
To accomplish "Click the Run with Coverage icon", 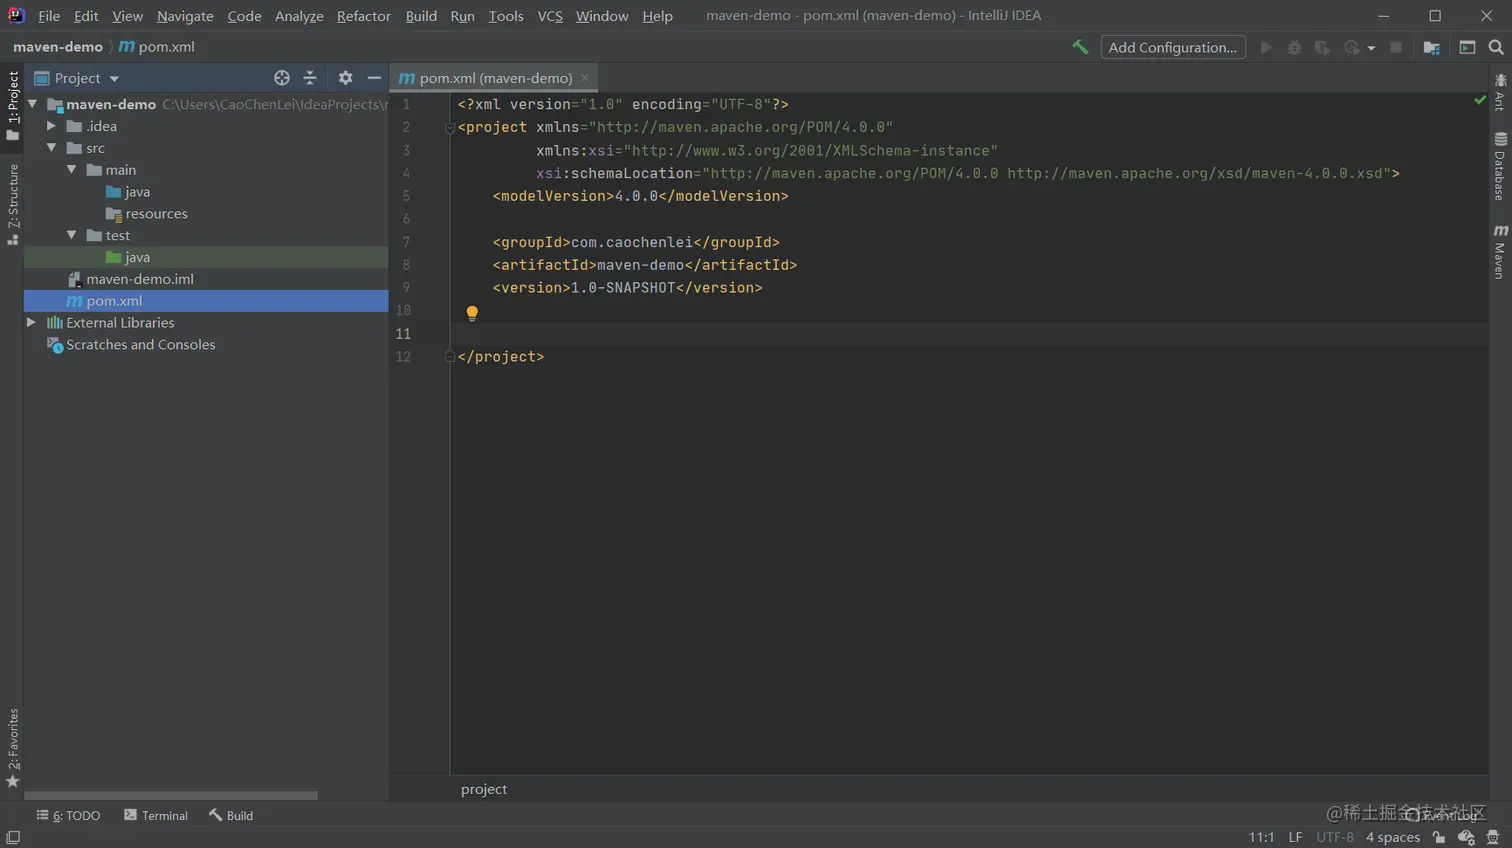I will [1322, 47].
